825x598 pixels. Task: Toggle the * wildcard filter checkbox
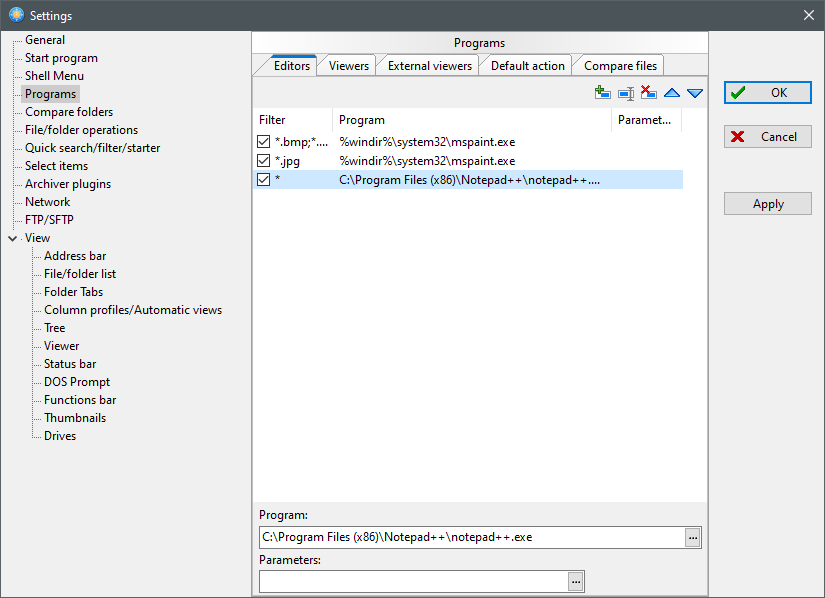tap(264, 179)
